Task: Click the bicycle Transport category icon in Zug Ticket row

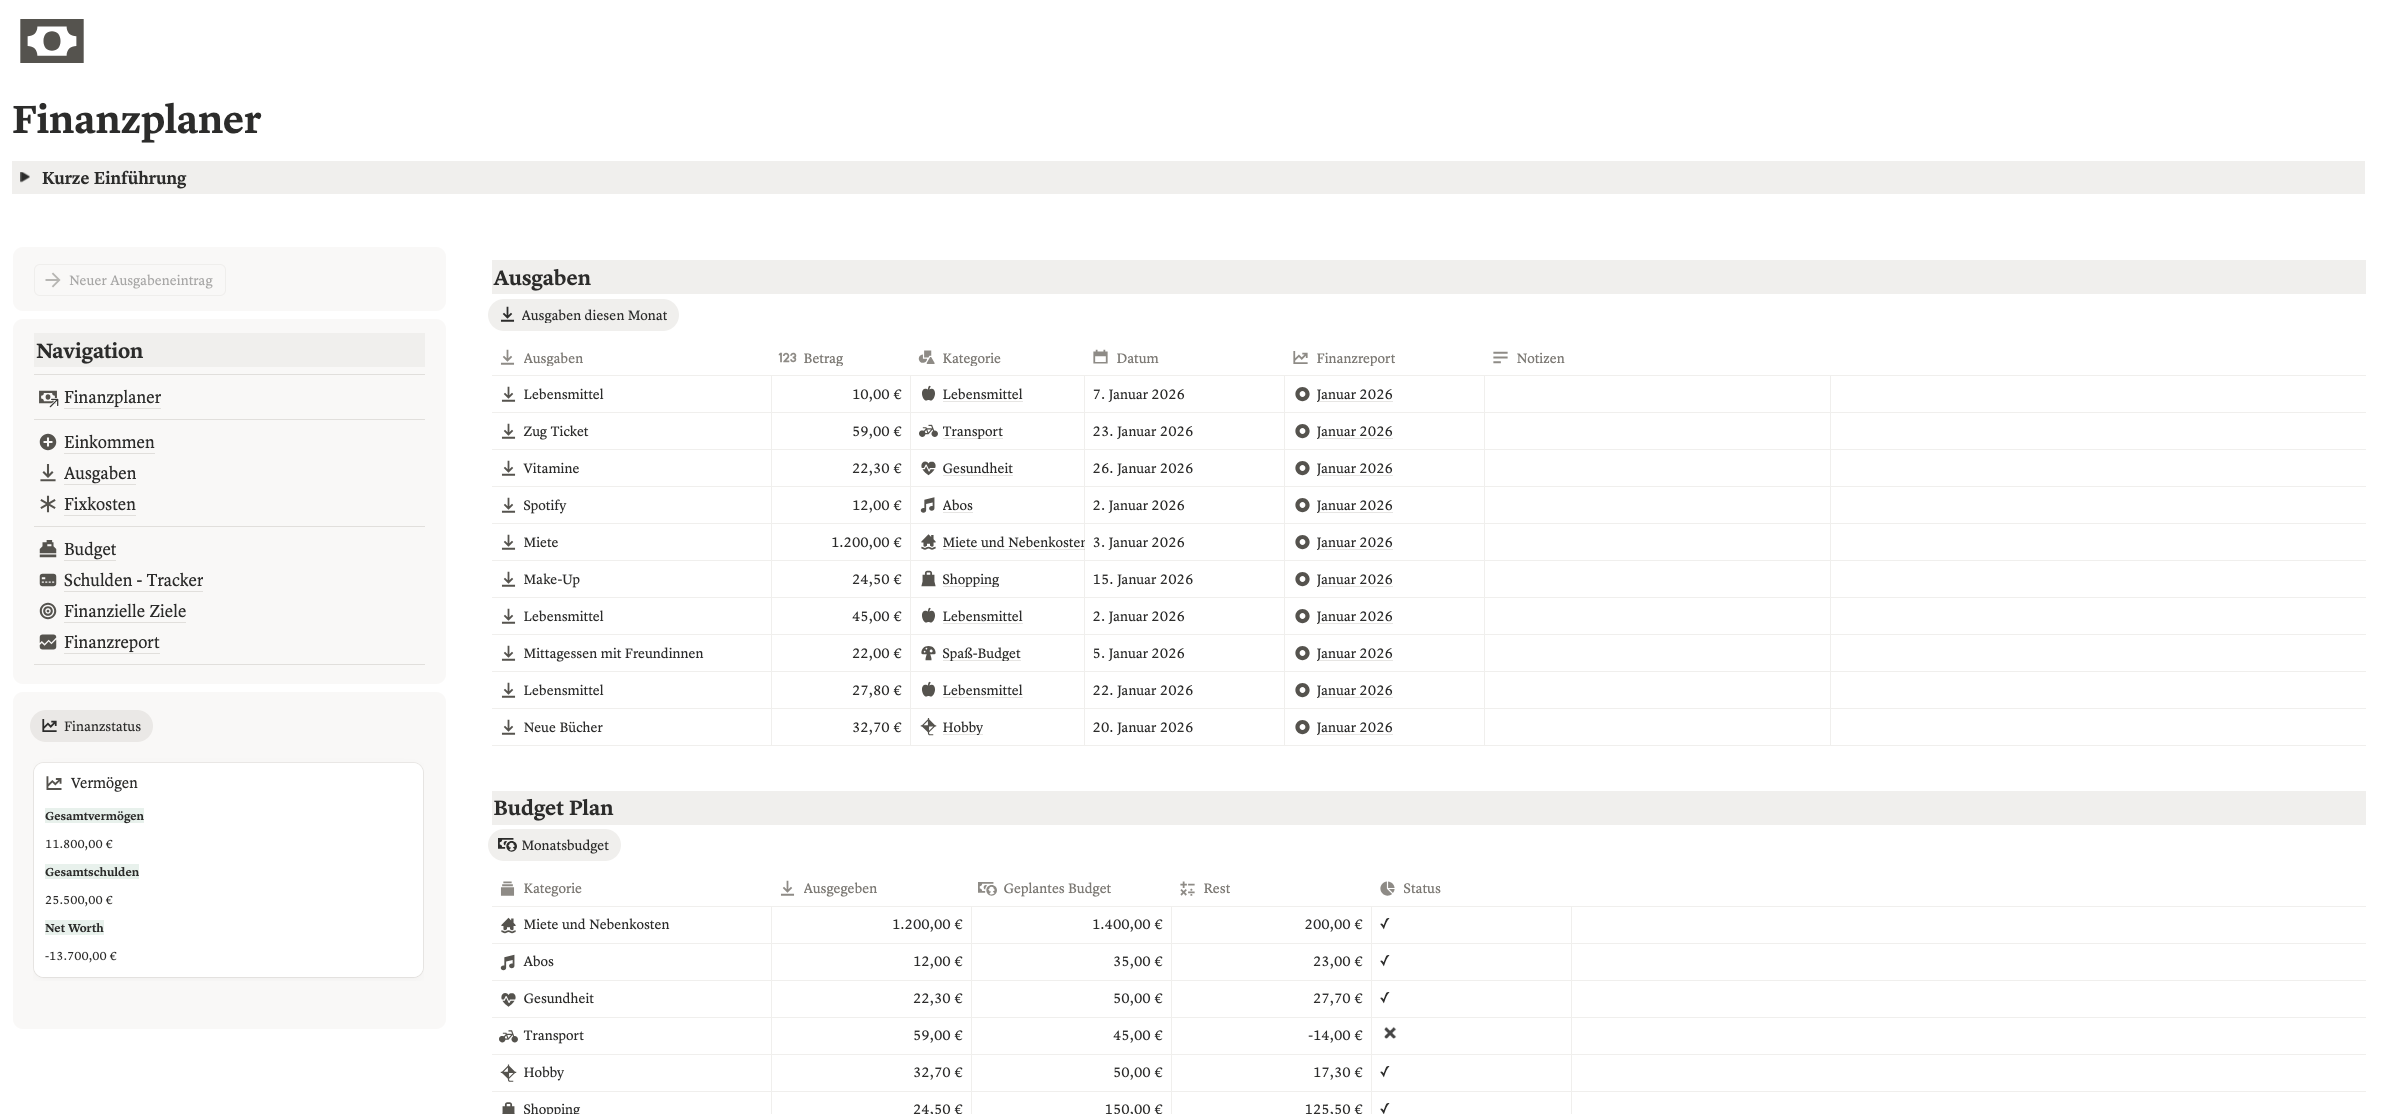Action: click(x=928, y=431)
